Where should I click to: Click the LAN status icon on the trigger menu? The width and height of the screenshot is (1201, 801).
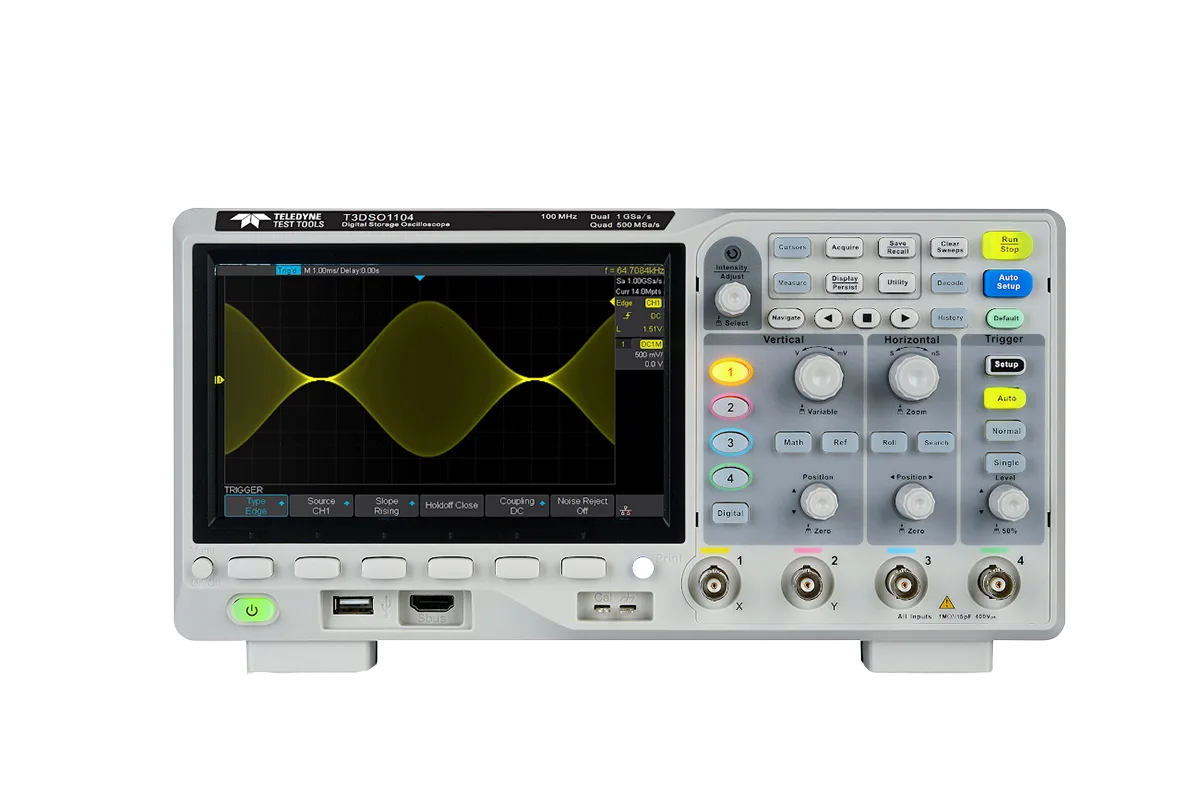pyautogui.click(x=625, y=508)
